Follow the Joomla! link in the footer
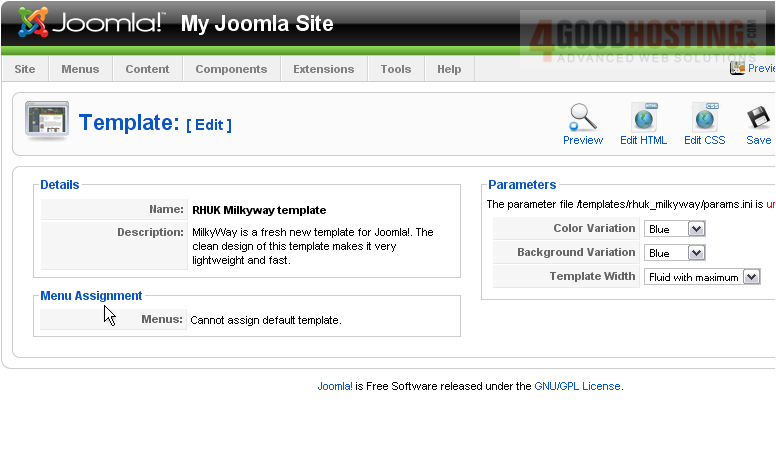The width and height of the screenshot is (776, 450). (x=334, y=386)
